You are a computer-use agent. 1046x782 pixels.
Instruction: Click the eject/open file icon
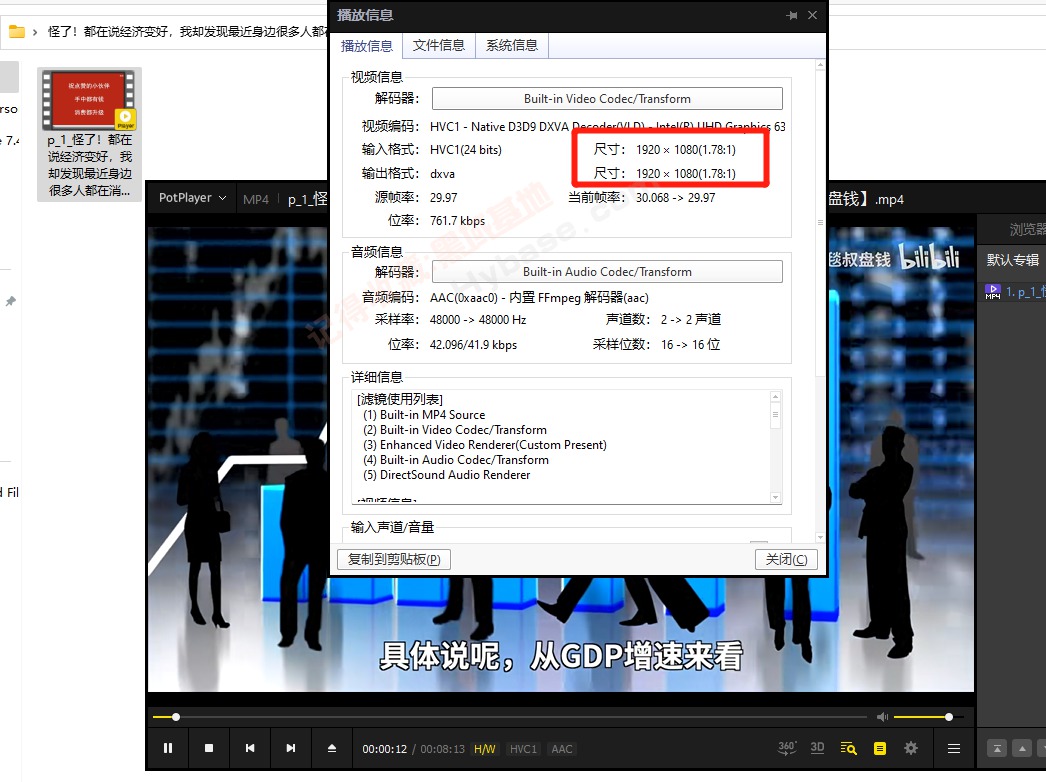pos(332,749)
